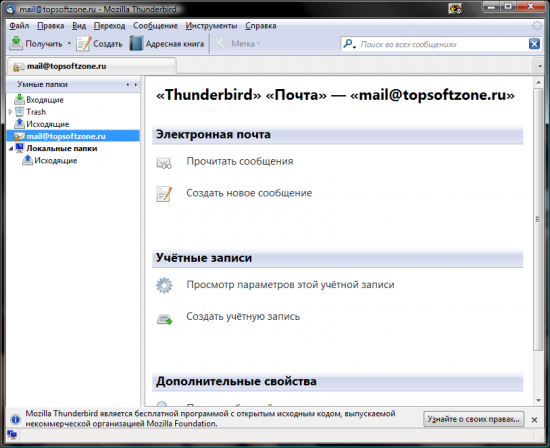Open the Переход menu

[x=109, y=26]
